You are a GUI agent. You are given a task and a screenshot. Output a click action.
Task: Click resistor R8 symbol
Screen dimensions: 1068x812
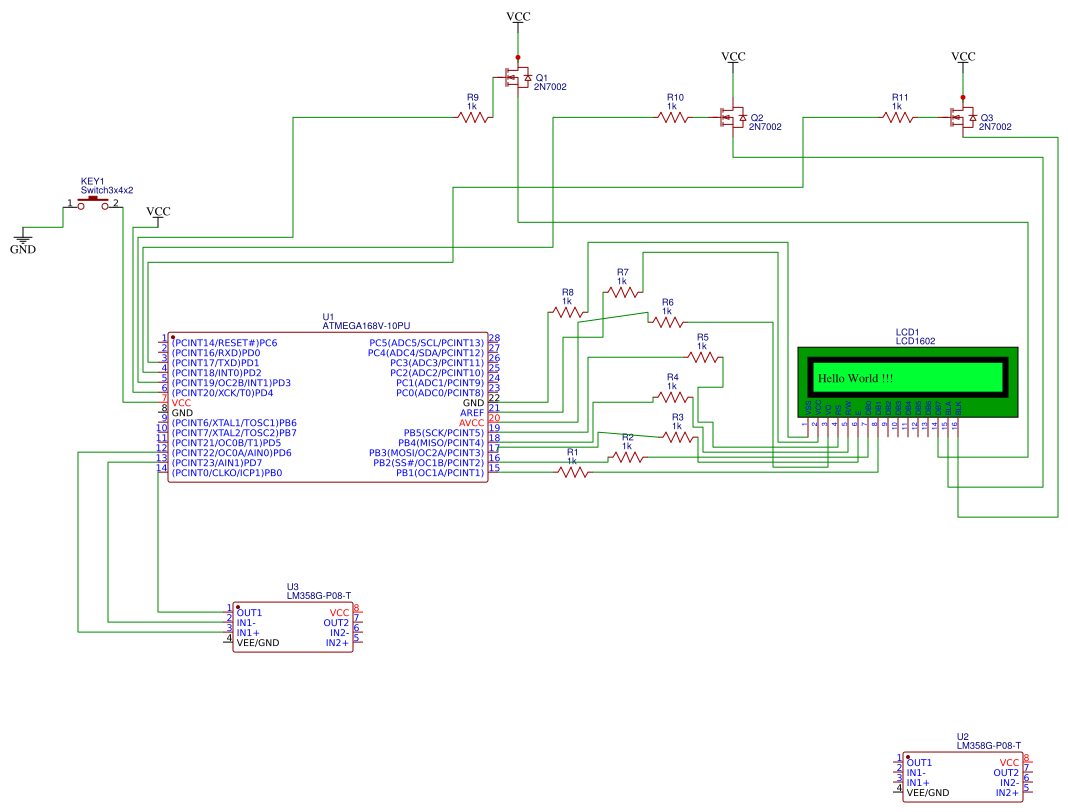568,312
